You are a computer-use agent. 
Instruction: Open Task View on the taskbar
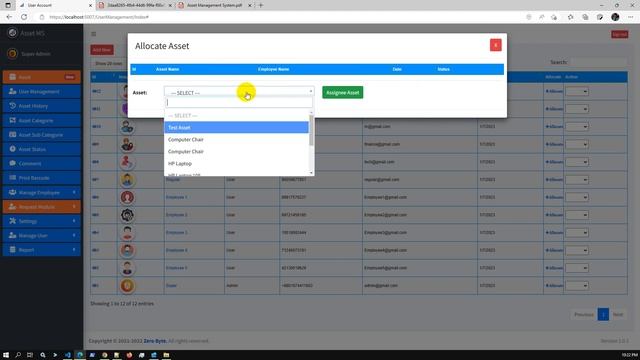(30, 355)
